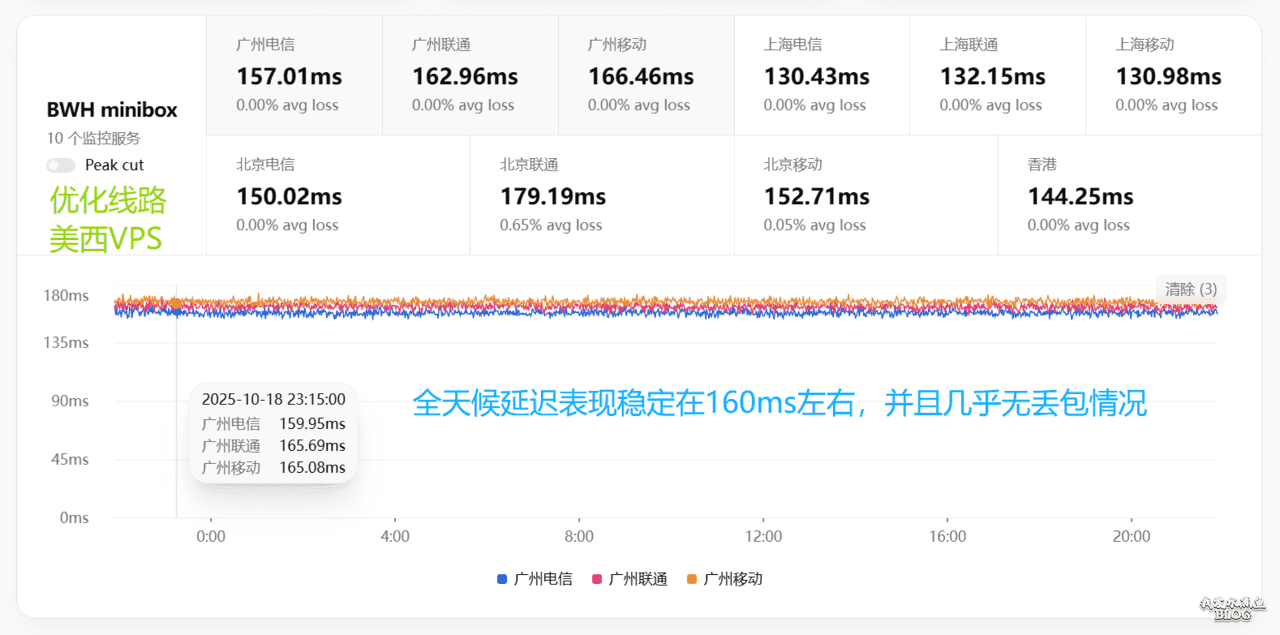Show the 上海移动 latency series
This screenshot has width=1280, height=635.
point(1173,75)
